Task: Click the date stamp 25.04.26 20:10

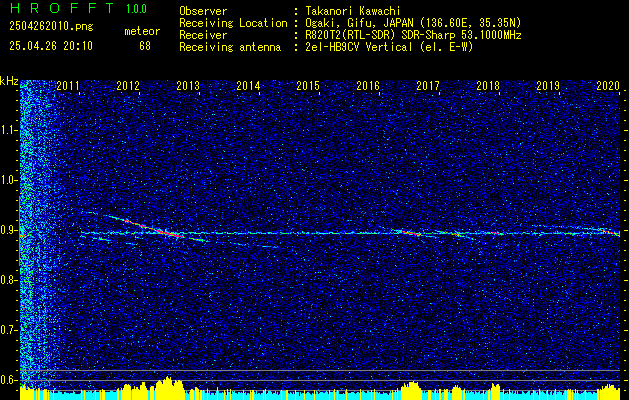Action: (51, 46)
